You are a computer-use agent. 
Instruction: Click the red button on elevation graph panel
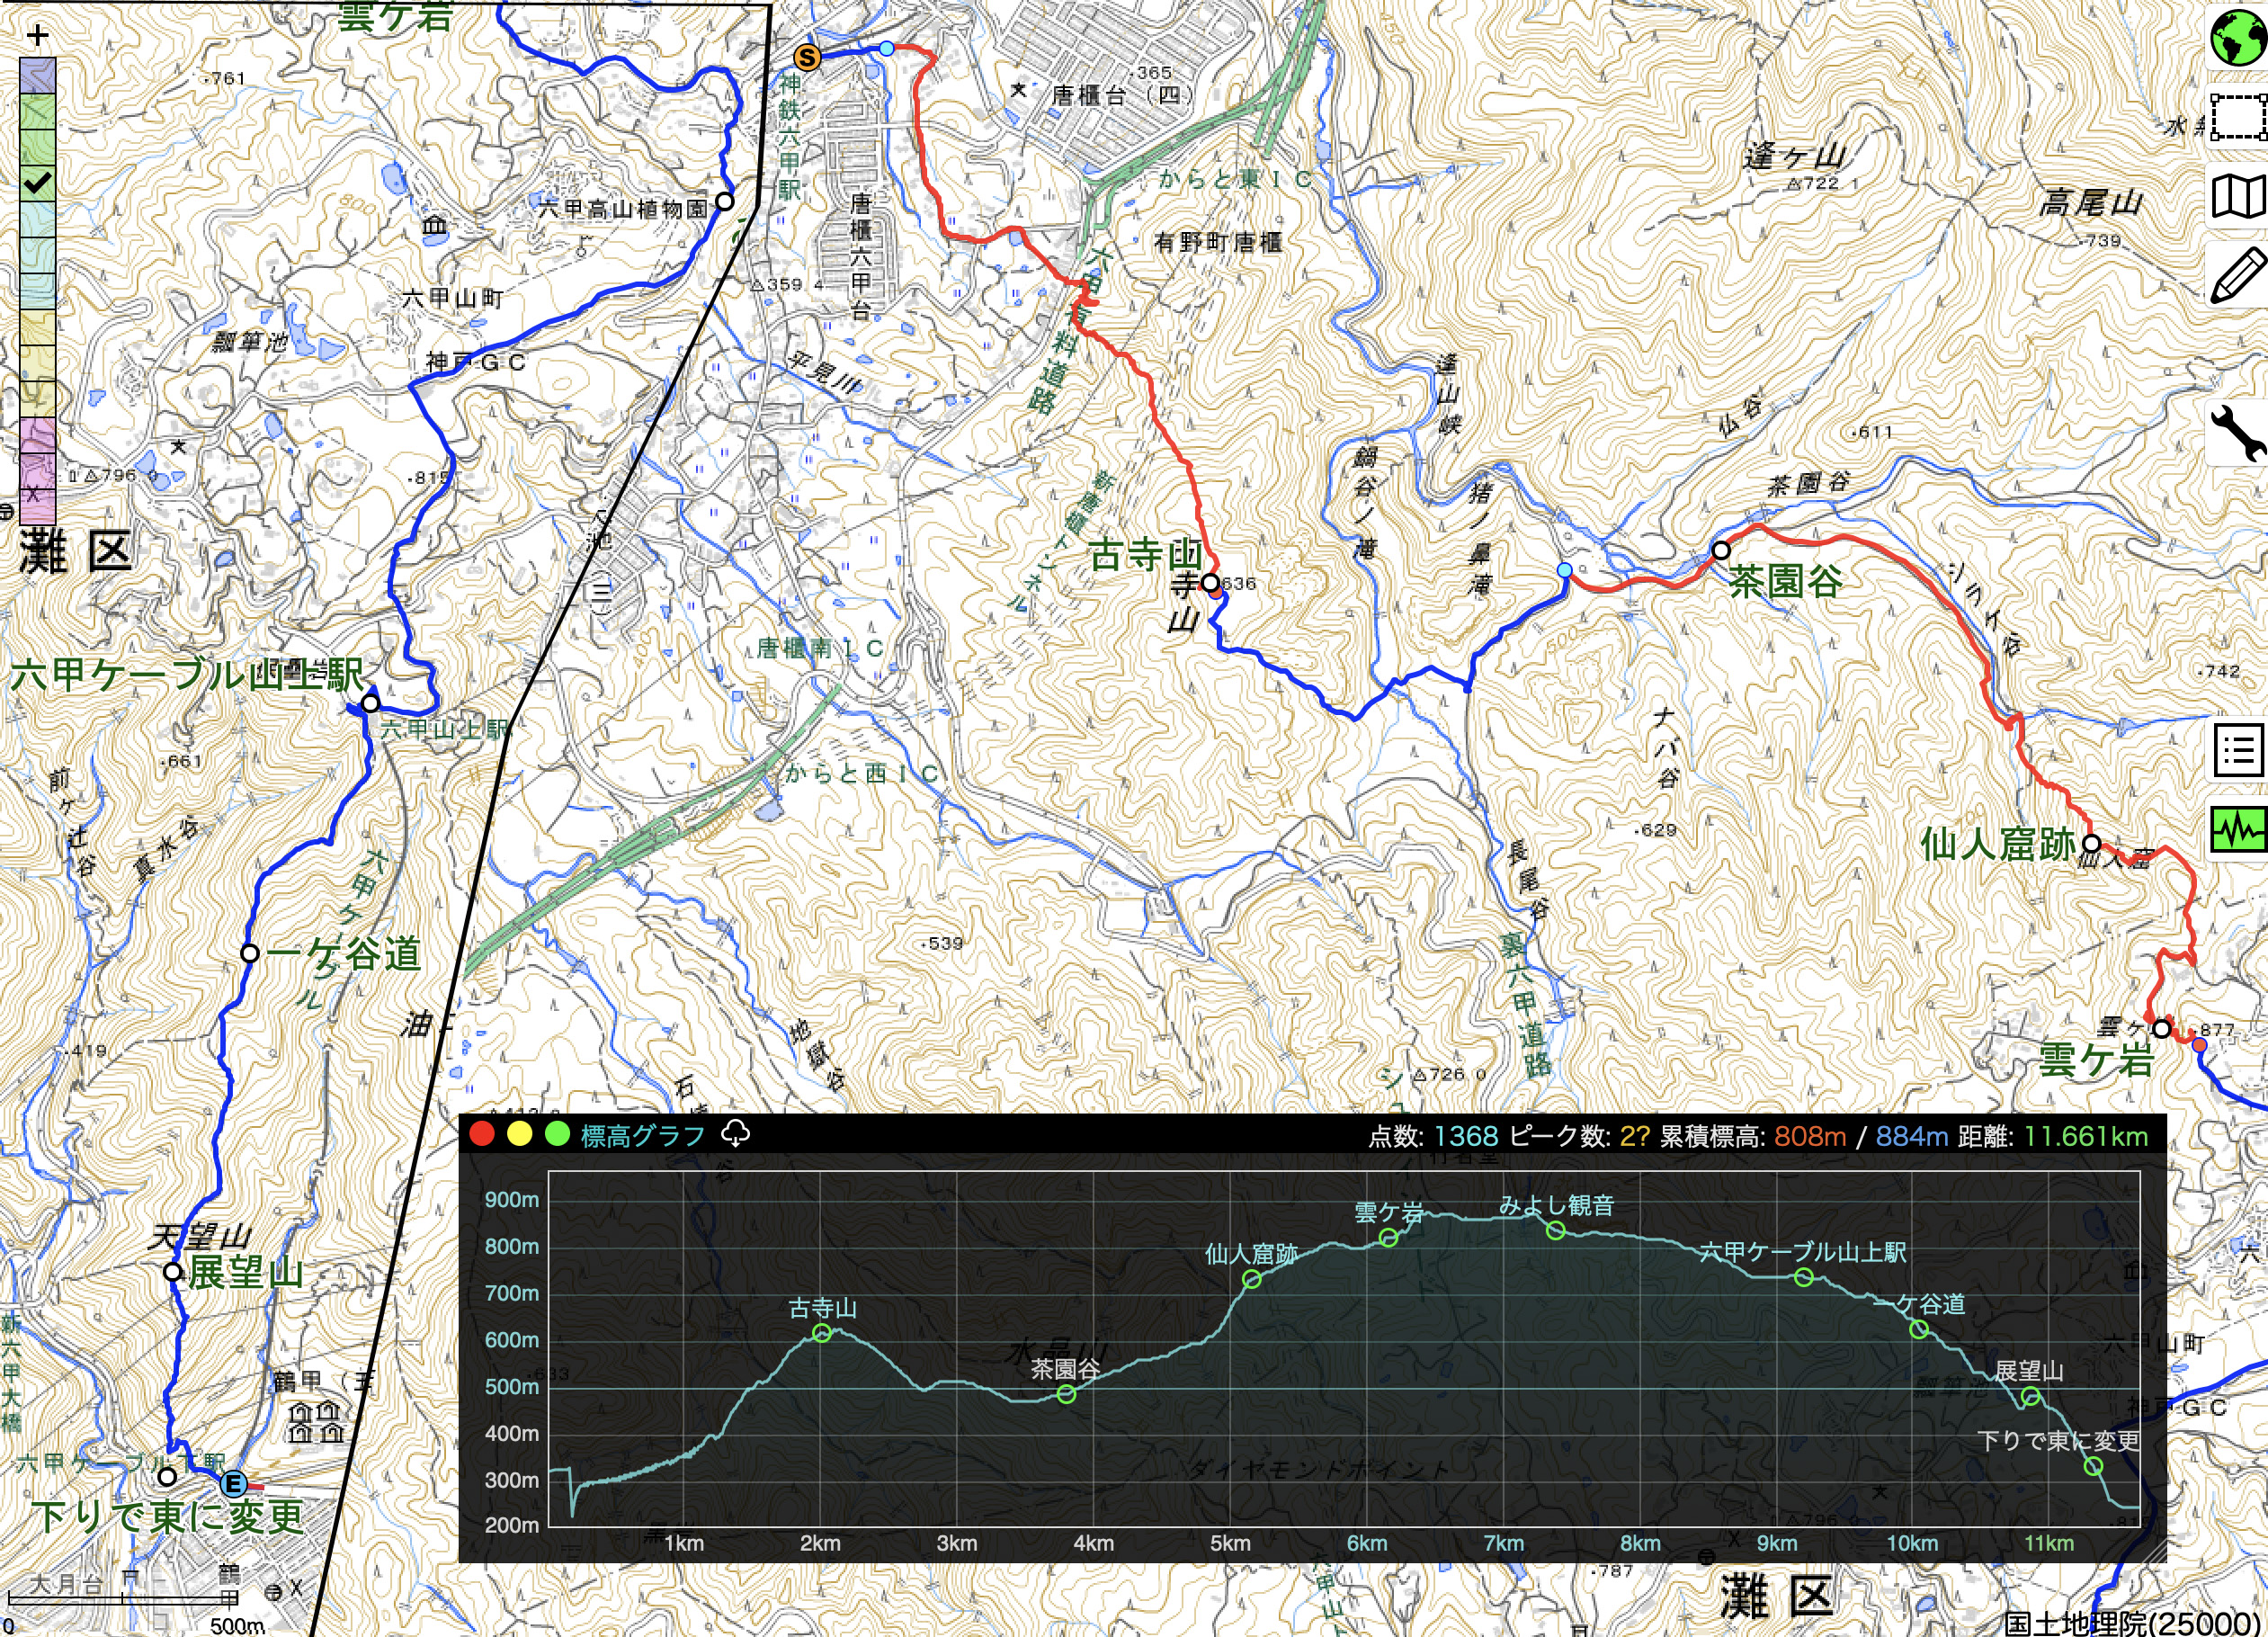click(482, 1134)
